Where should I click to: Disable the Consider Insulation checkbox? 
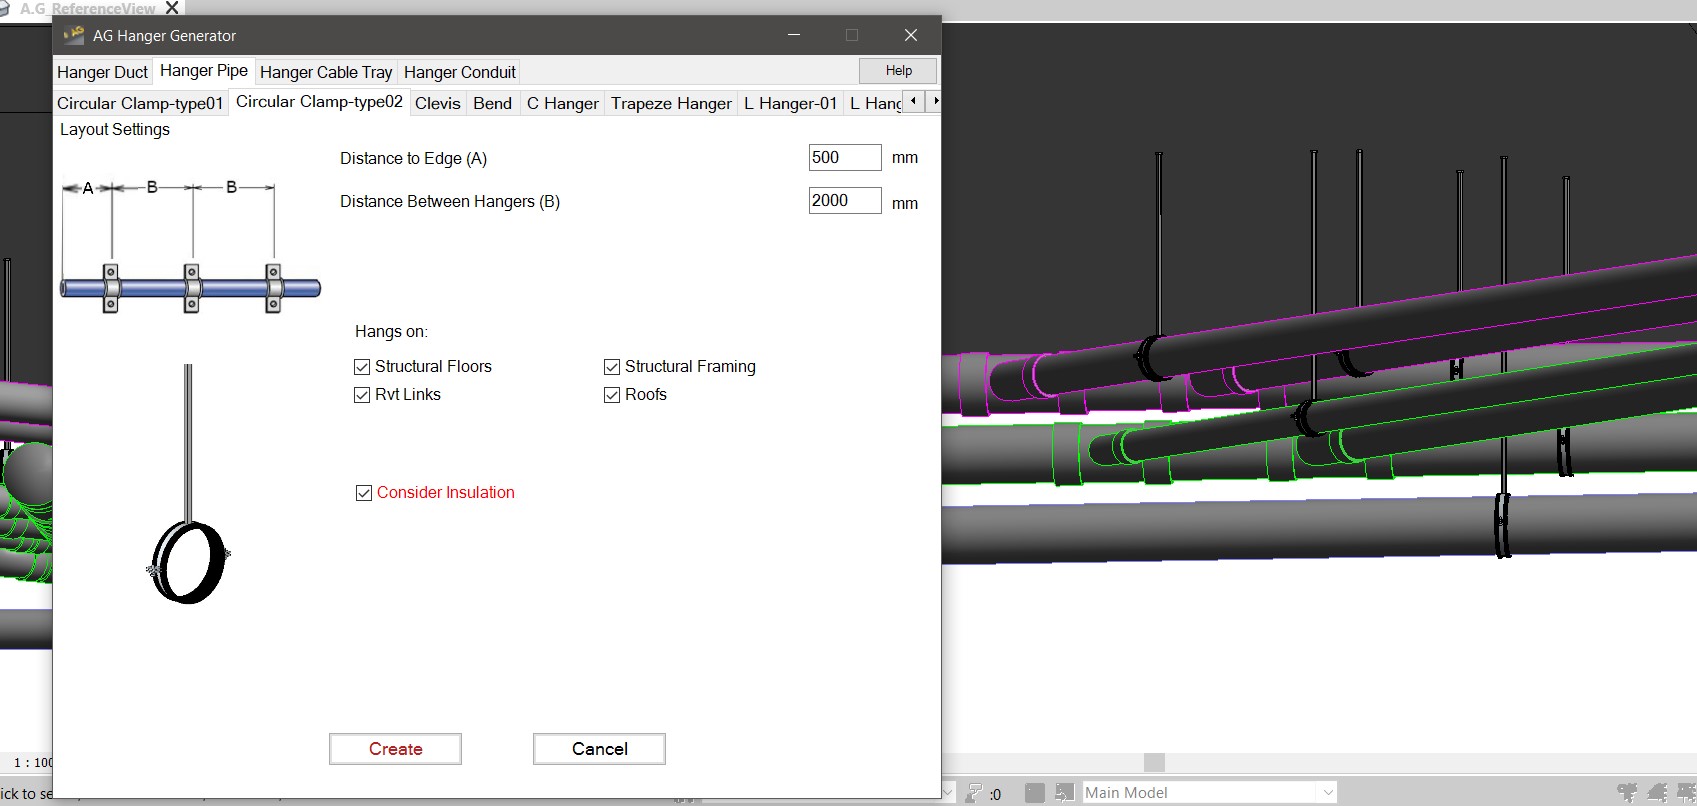(x=364, y=493)
